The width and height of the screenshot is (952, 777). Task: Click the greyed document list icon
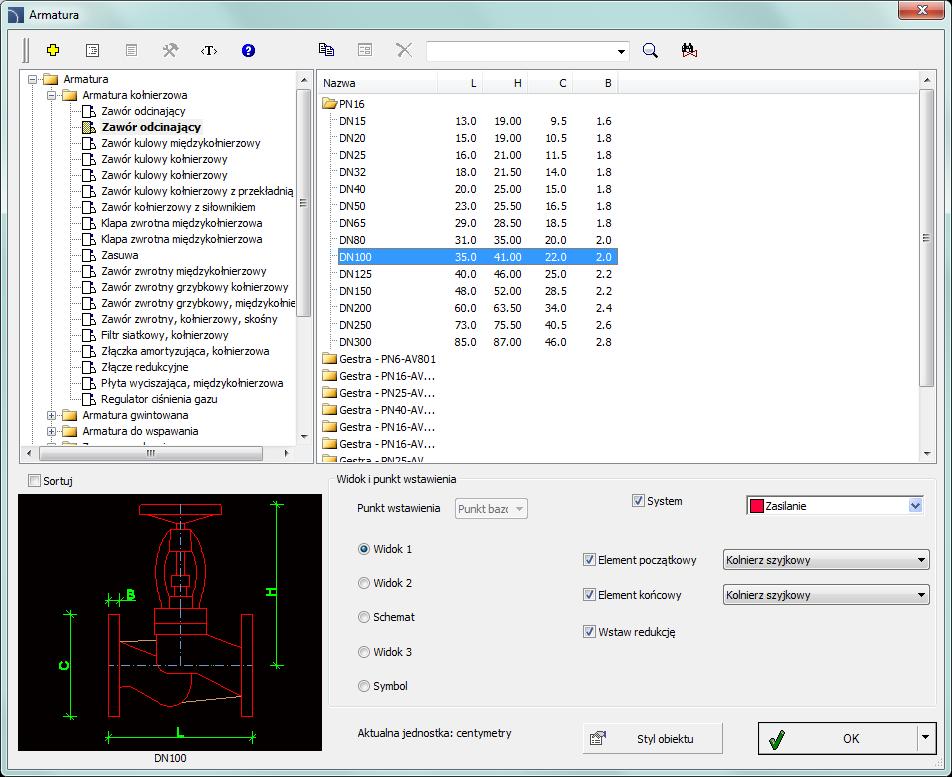coord(131,50)
